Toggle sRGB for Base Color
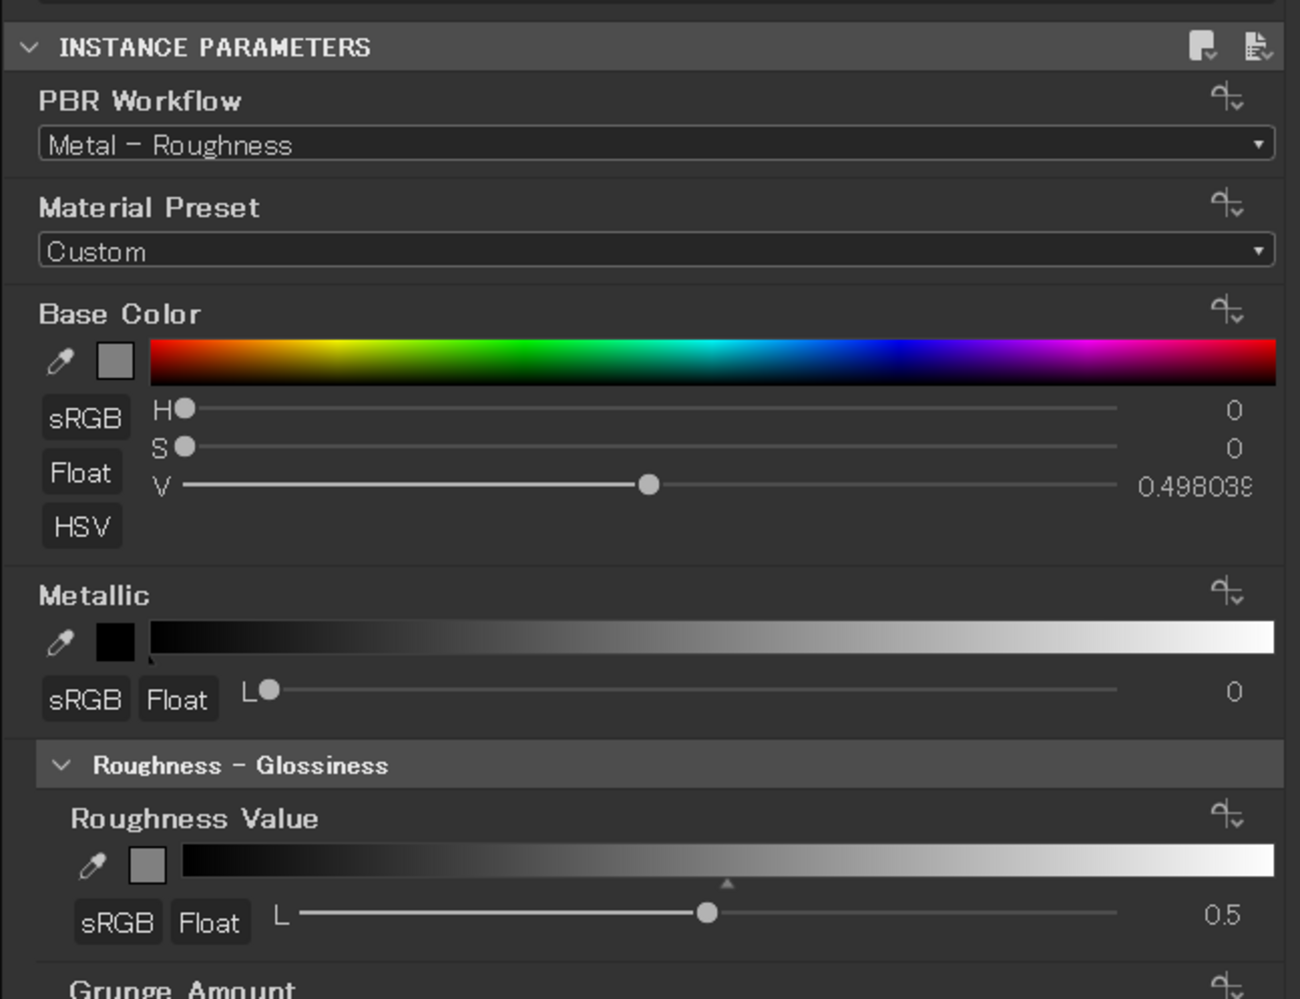1300x999 pixels. coord(85,418)
